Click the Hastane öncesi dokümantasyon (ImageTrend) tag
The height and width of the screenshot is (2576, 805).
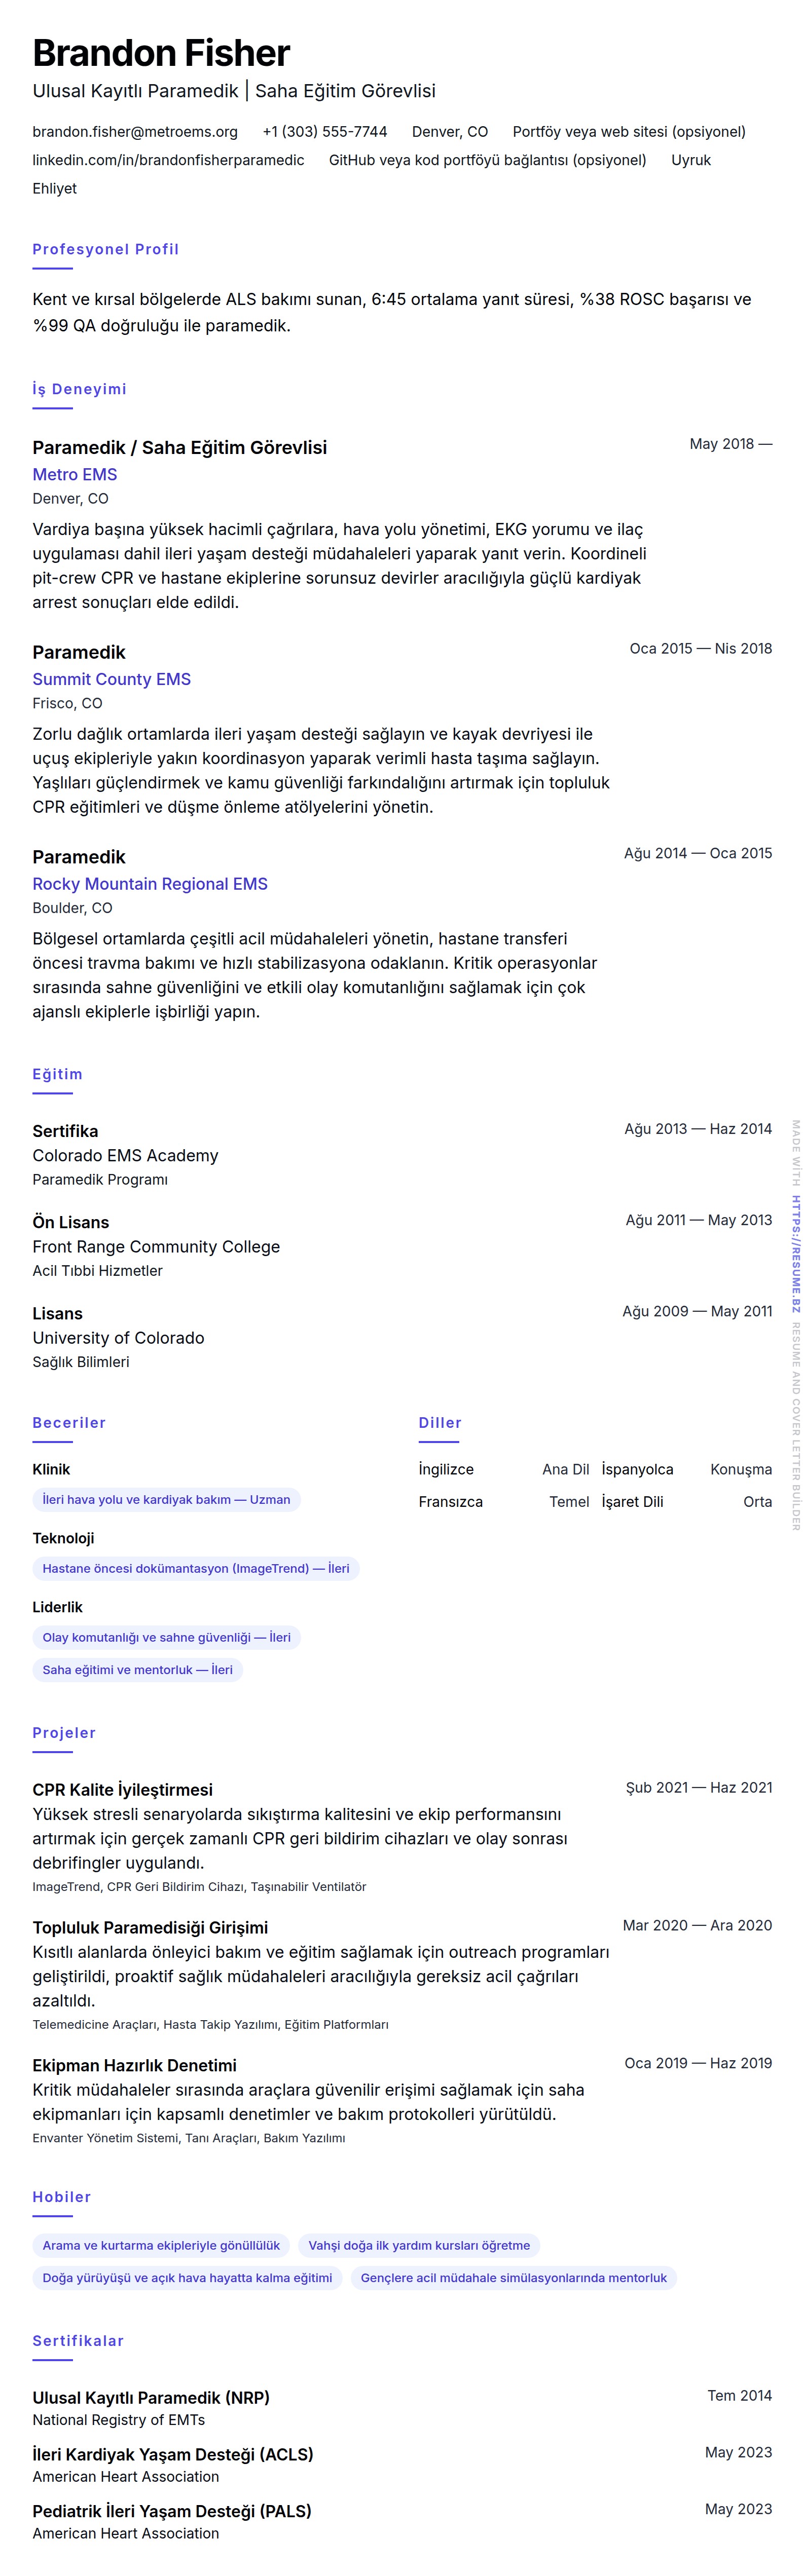(196, 1568)
